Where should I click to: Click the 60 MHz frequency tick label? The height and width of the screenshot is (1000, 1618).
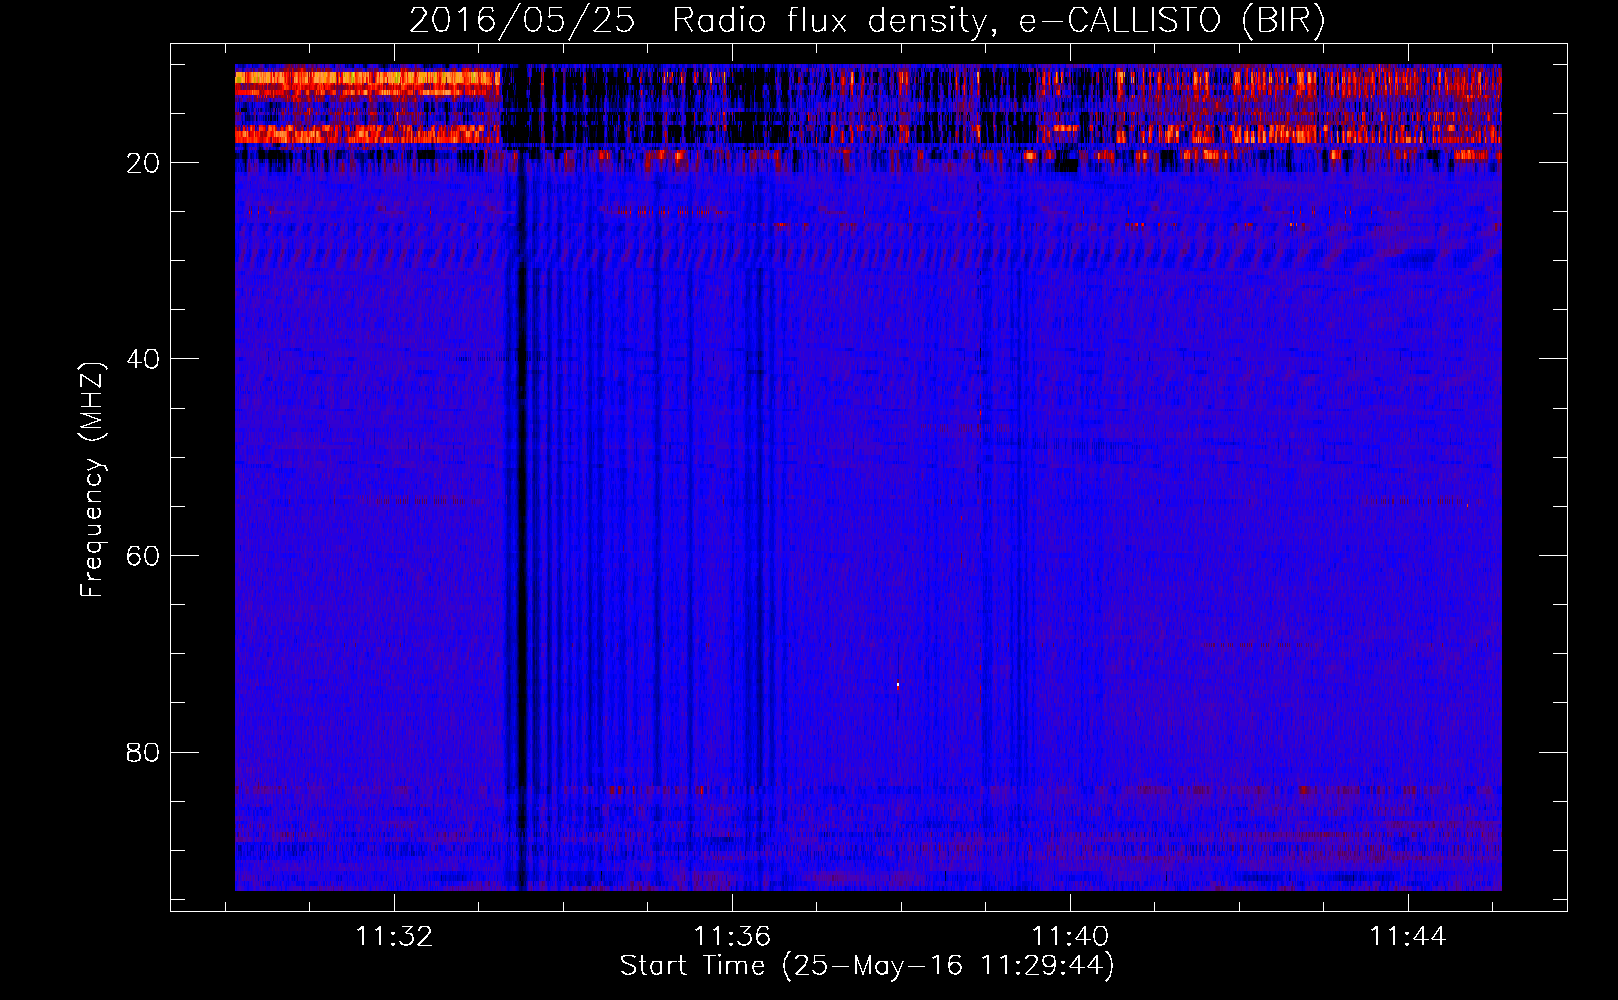[x=143, y=556]
